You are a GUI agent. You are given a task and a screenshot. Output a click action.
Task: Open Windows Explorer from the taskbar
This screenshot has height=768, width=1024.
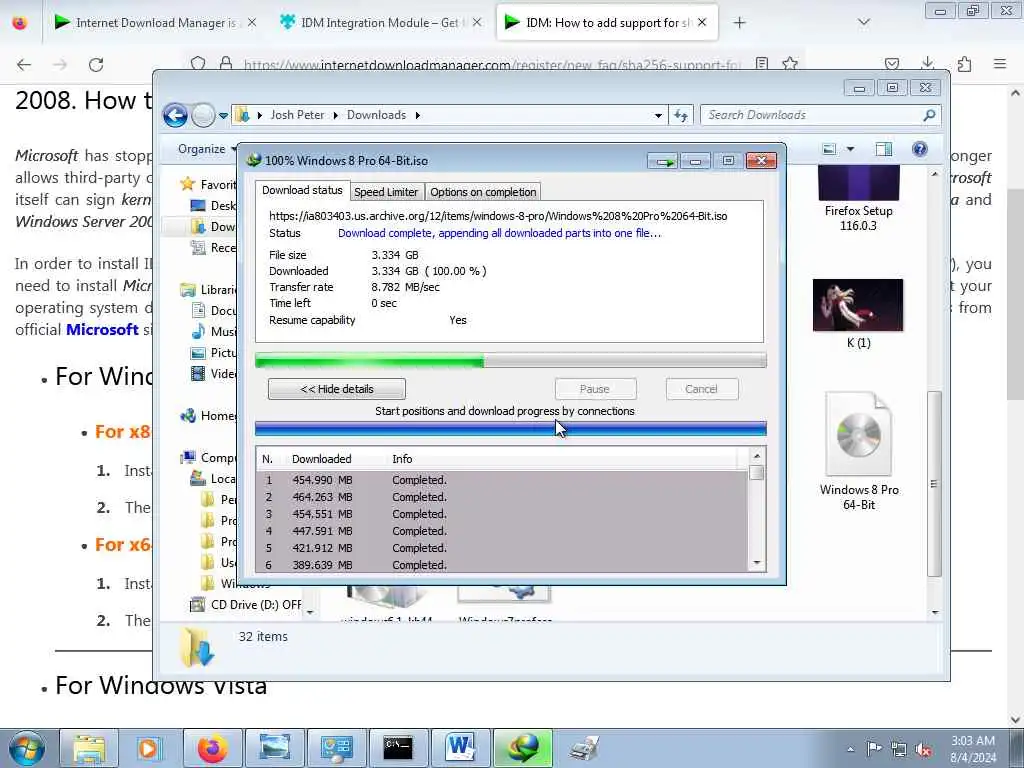[89, 748]
